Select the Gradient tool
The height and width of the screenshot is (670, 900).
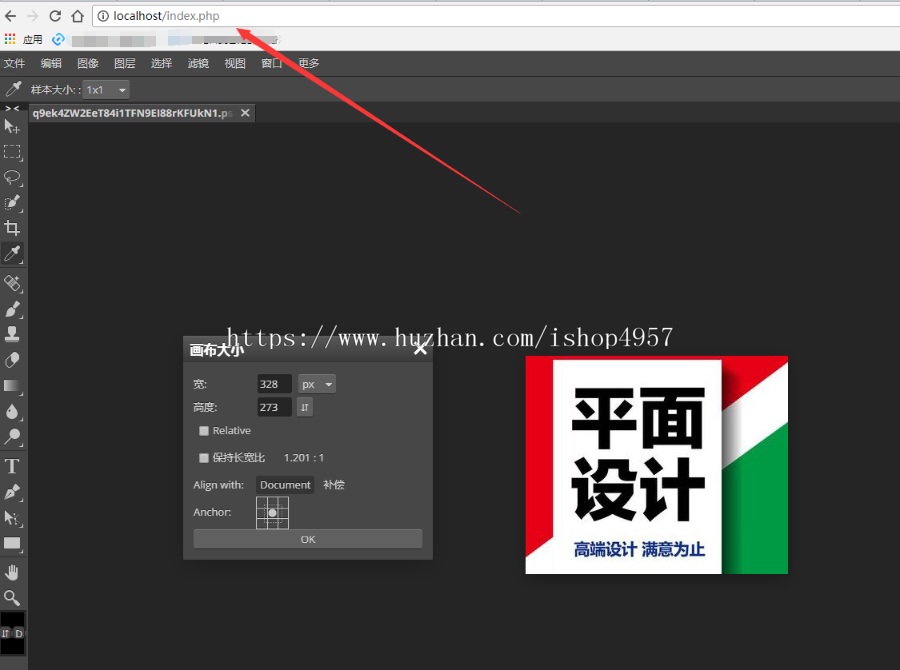[12, 387]
